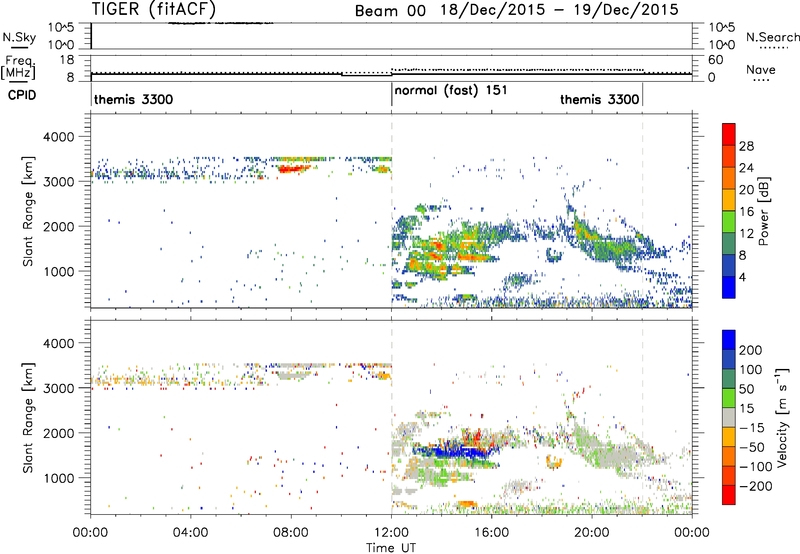Click the blue bottom of the power colorbar

[x=729, y=287]
